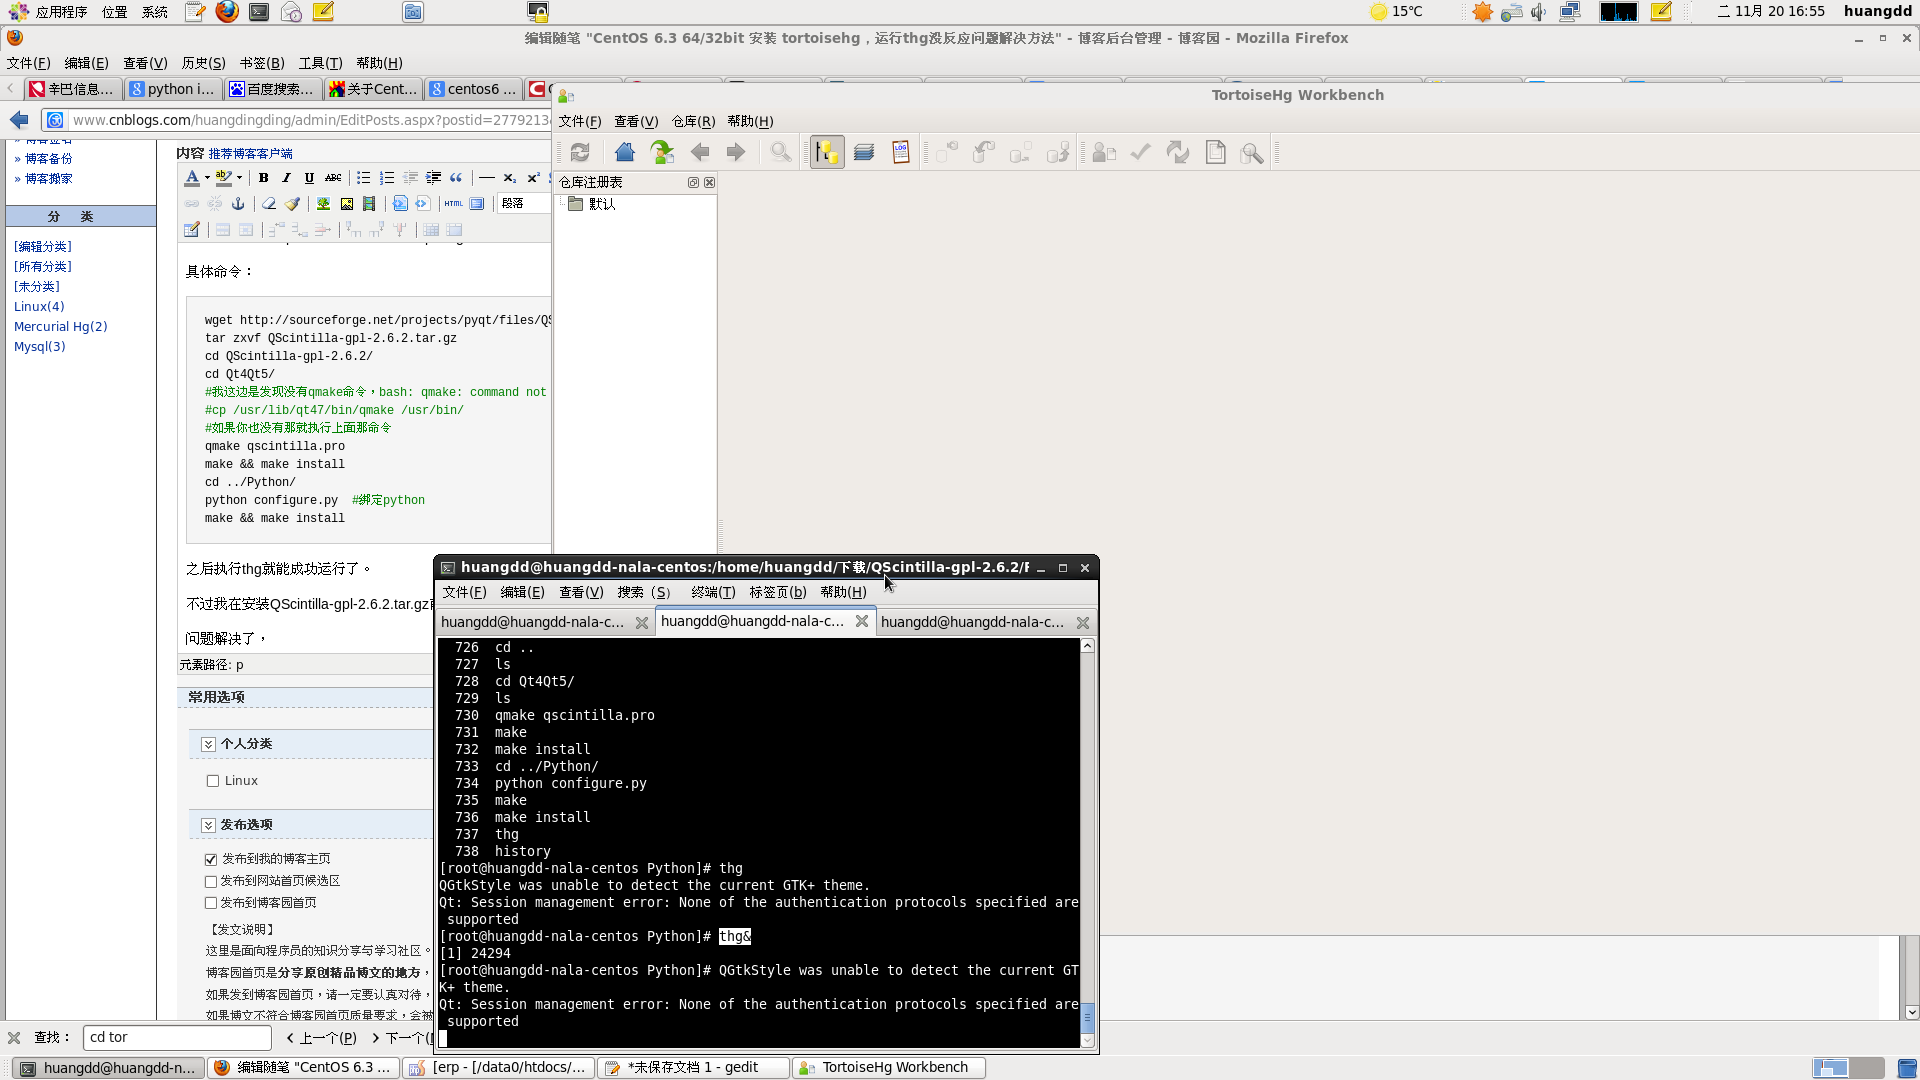Click the blockquote icon in editor

tap(456, 178)
